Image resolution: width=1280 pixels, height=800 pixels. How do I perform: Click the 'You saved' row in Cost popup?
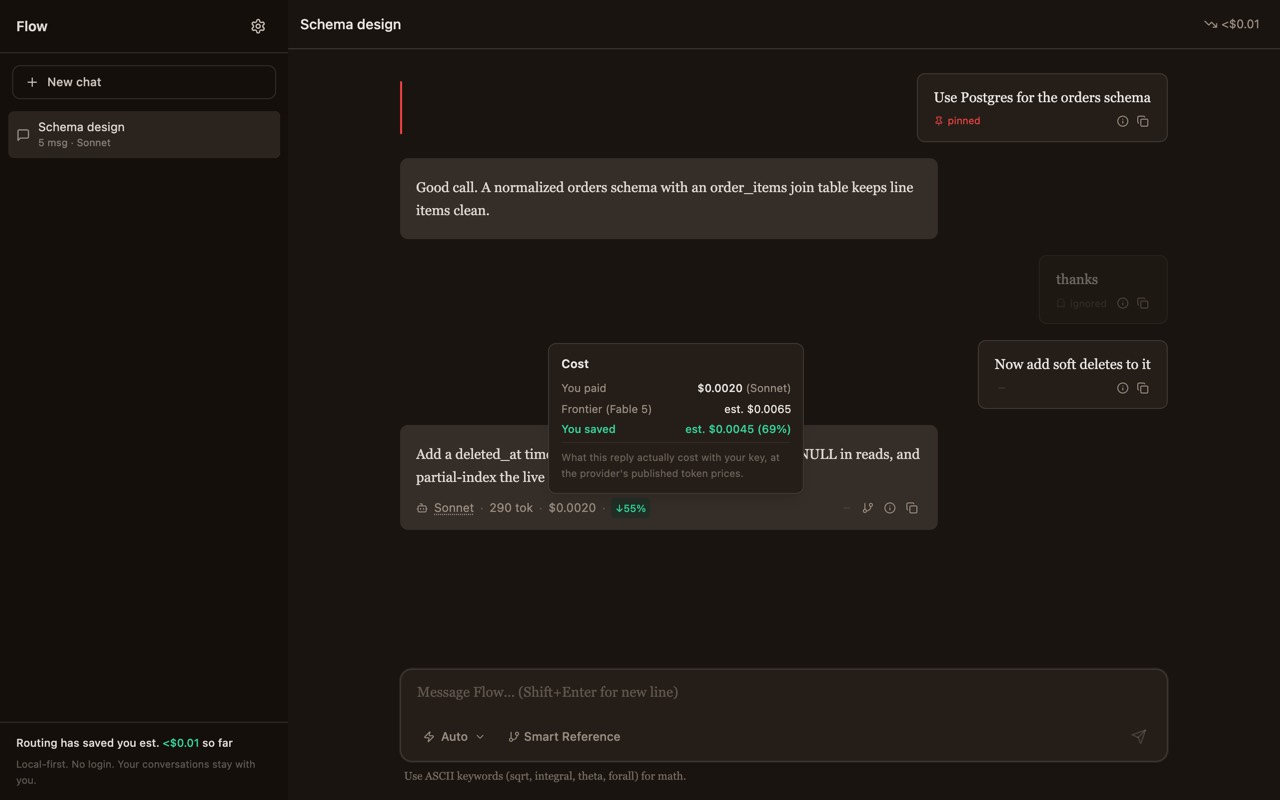tap(676, 429)
